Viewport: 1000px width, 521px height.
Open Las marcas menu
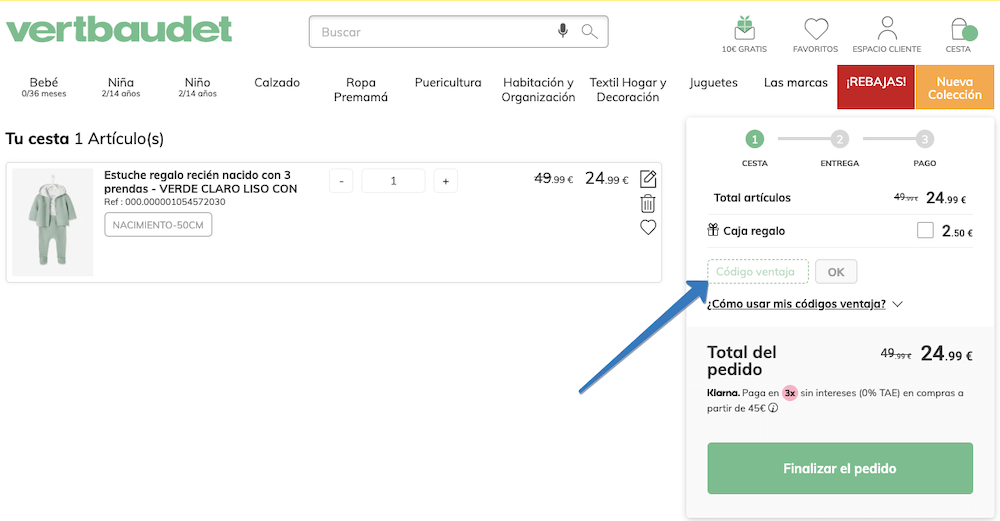coord(795,83)
